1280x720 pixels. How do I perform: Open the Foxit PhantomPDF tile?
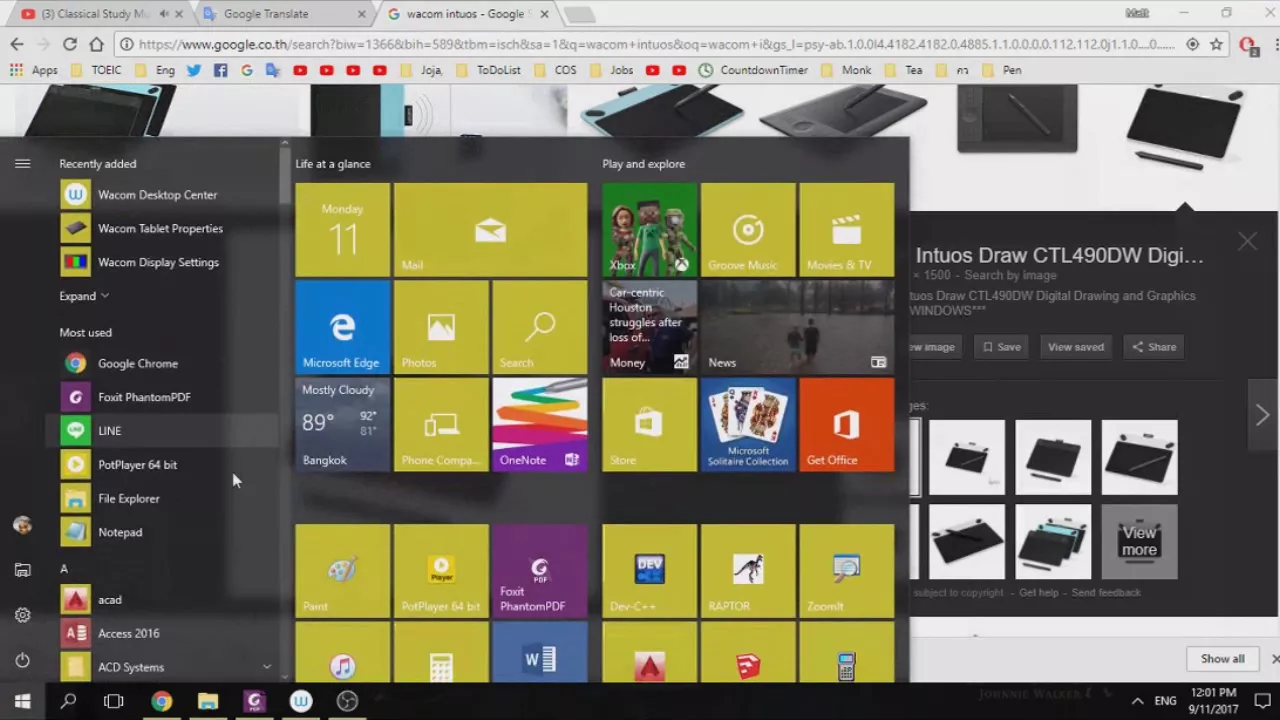(x=540, y=570)
